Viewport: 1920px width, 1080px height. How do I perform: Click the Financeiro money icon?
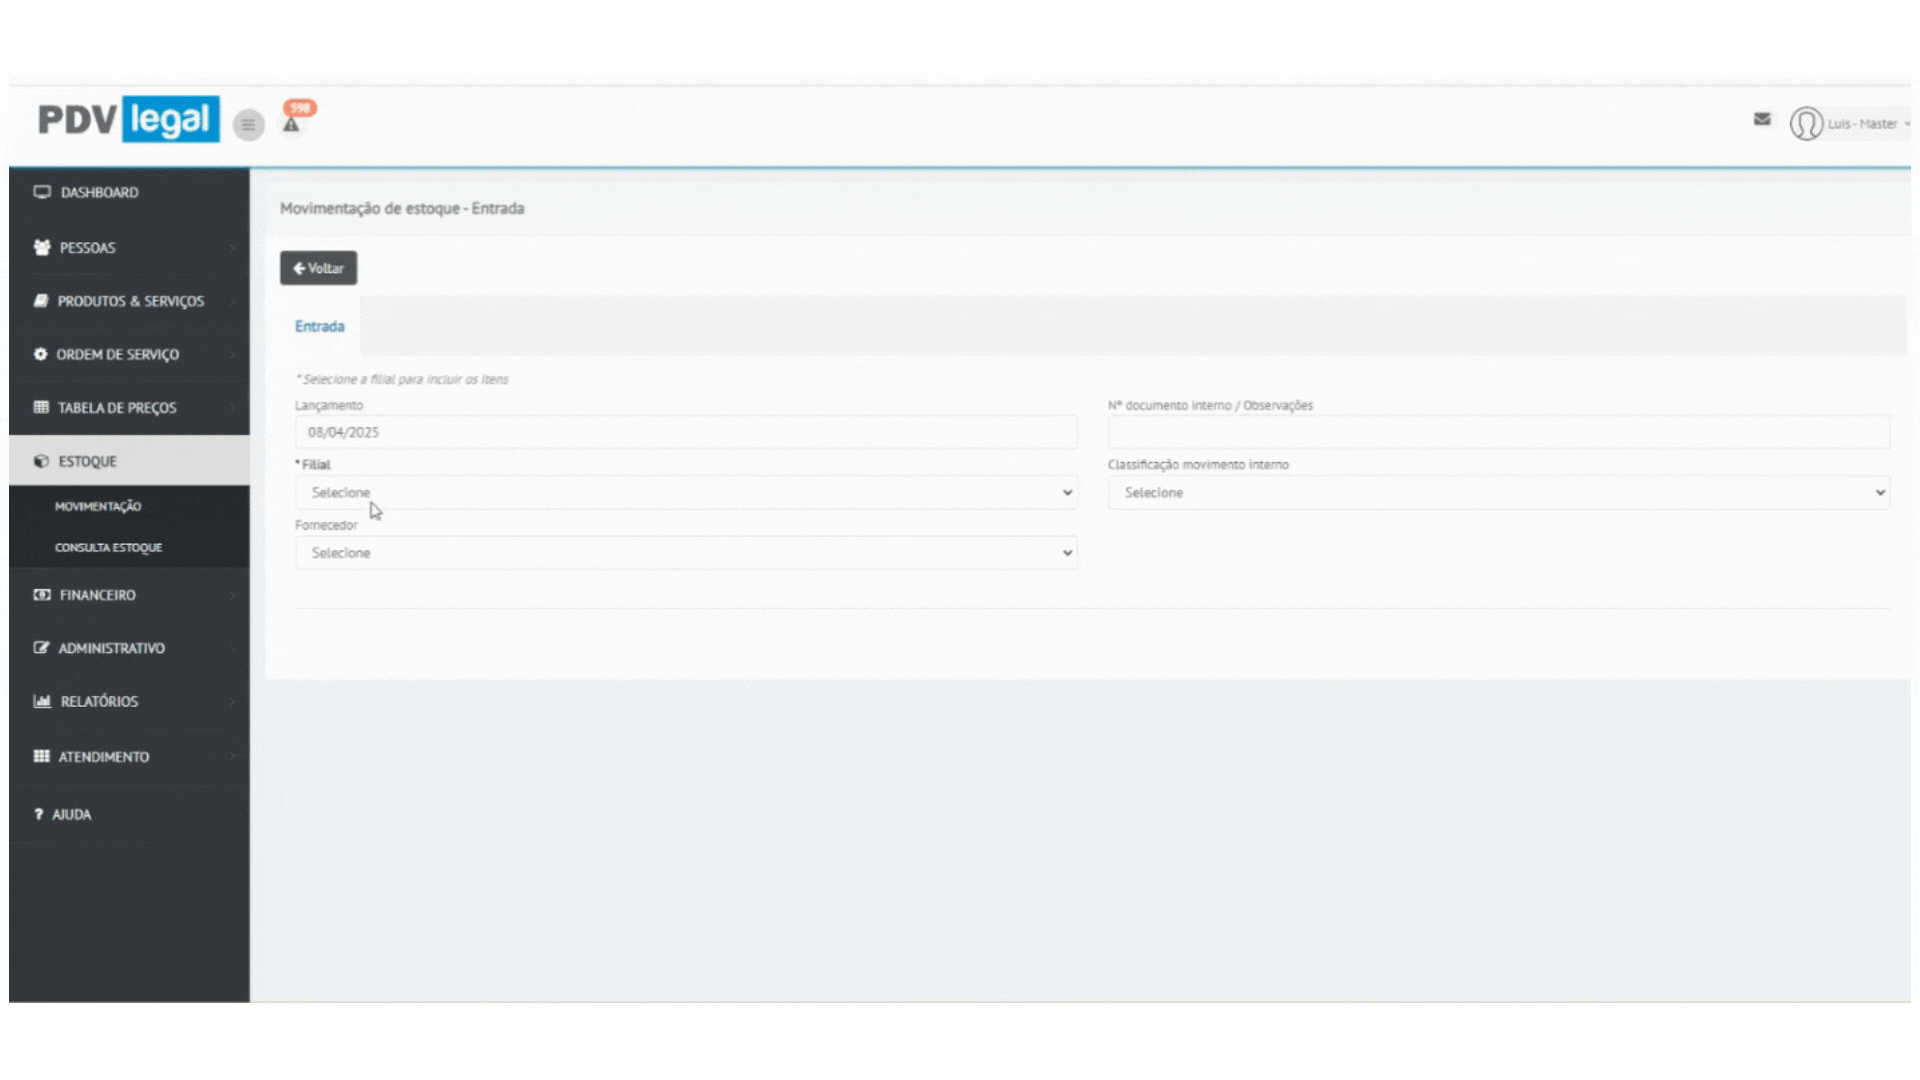[42, 594]
